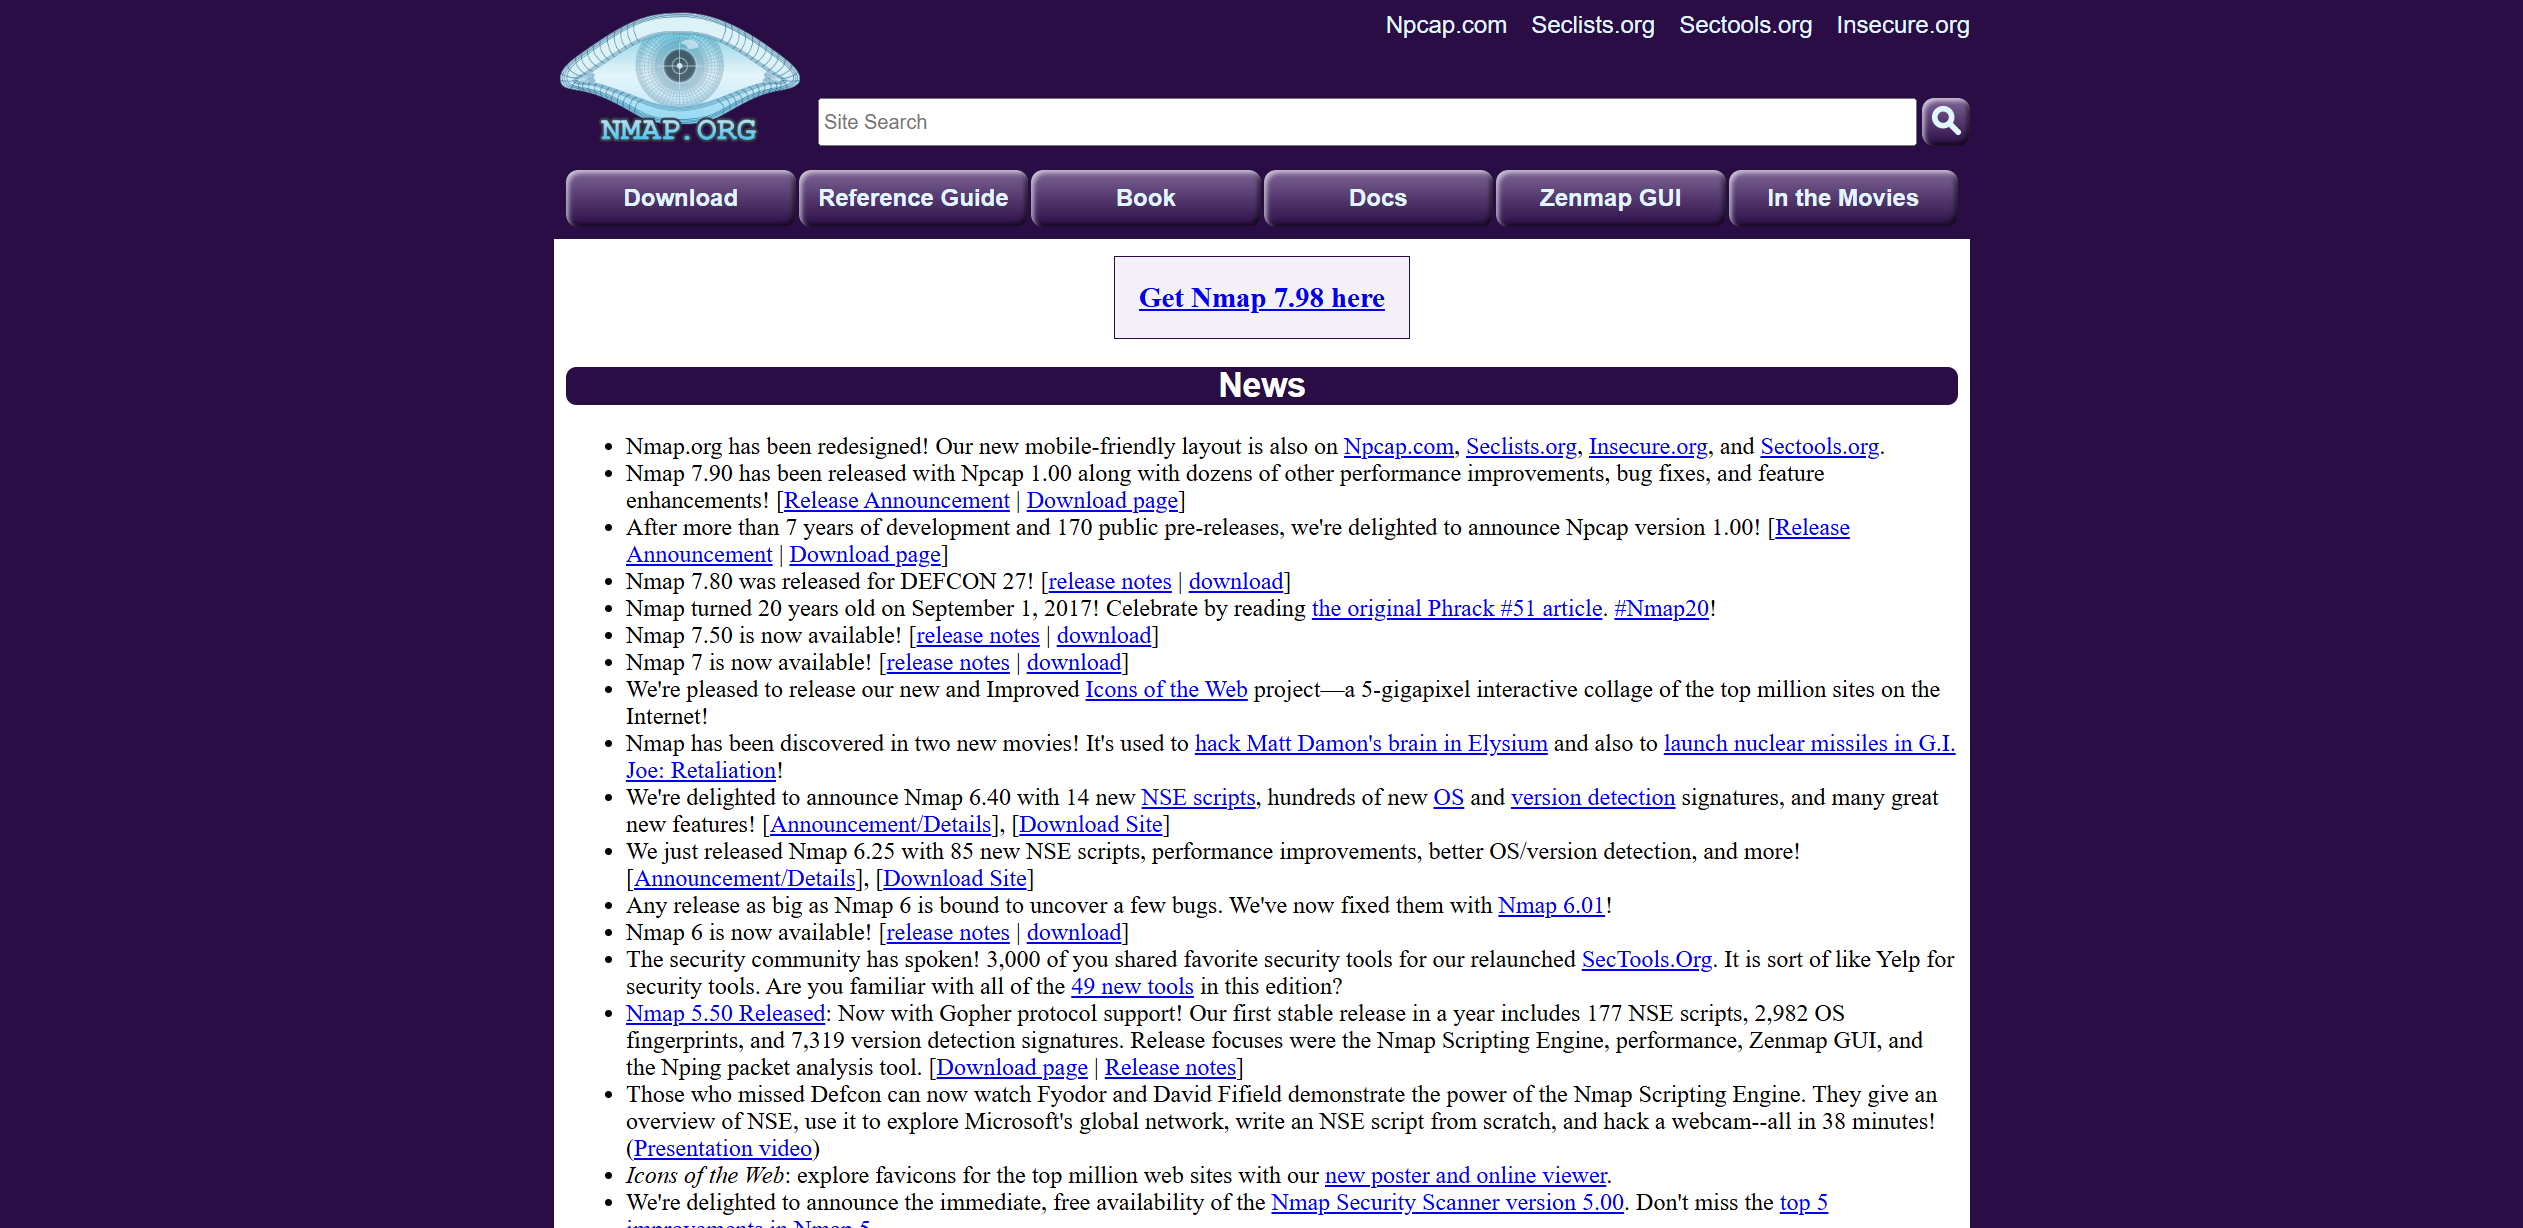
Task: Open the Download navigation tab
Action: pyautogui.click(x=680, y=198)
